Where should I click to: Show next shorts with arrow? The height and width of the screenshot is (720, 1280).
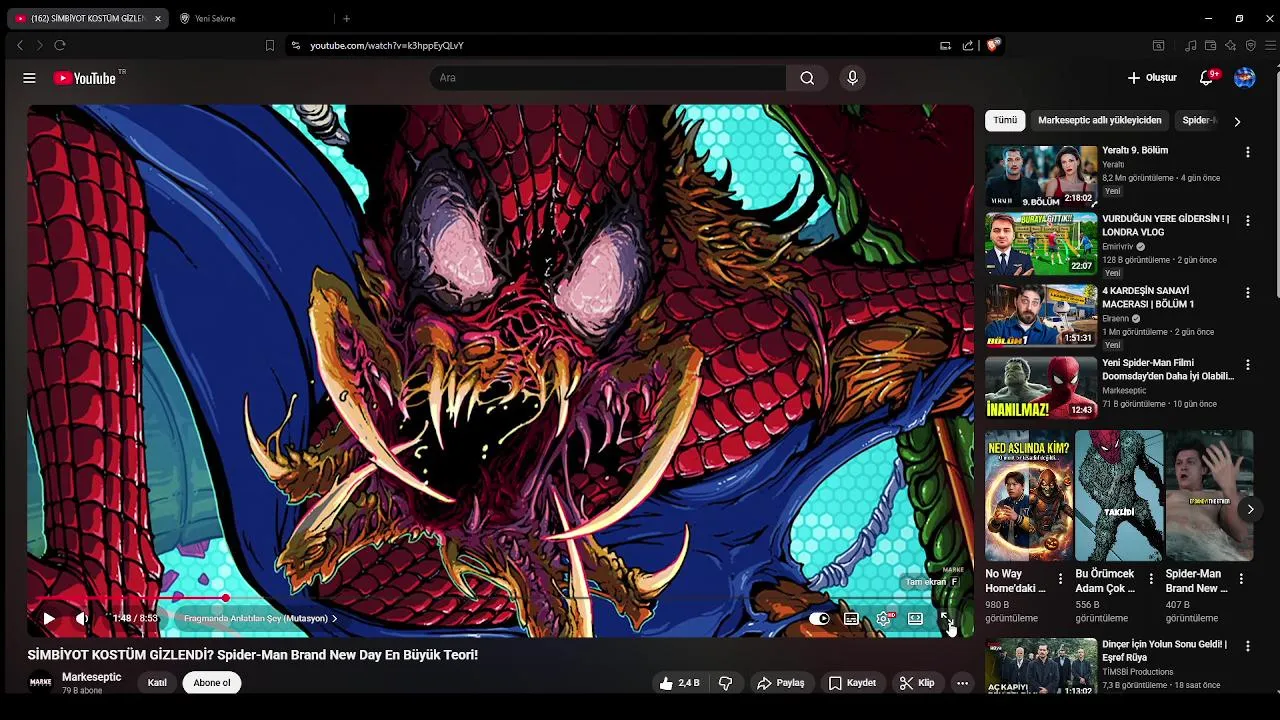tap(1250, 509)
